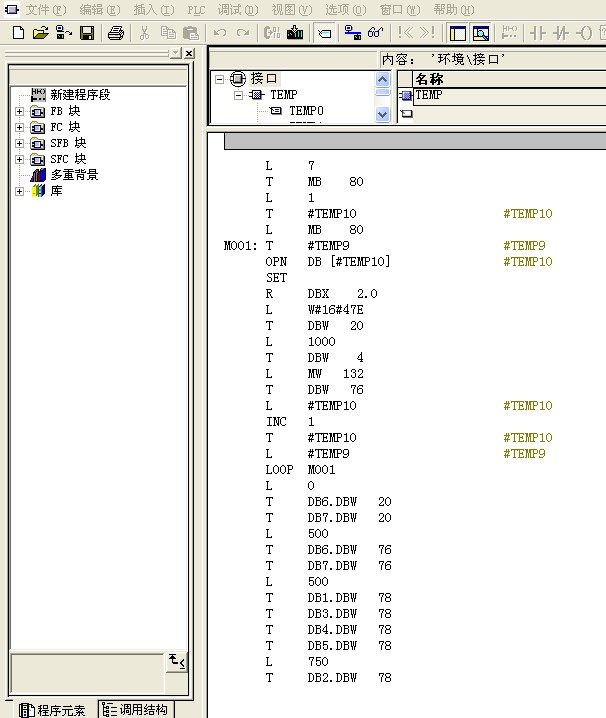This screenshot has width=606, height=718.
Task: Expand the SFC 块 tree node
Action: (19, 160)
